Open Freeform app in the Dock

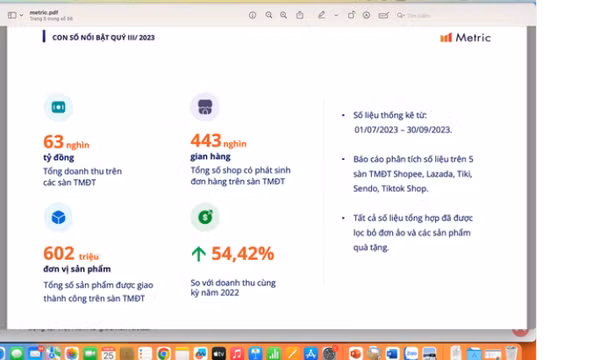pos(201,353)
